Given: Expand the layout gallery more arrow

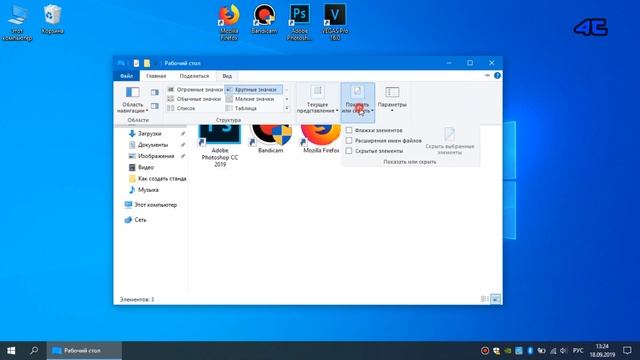Looking at the screenshot, I should (287, 108).
